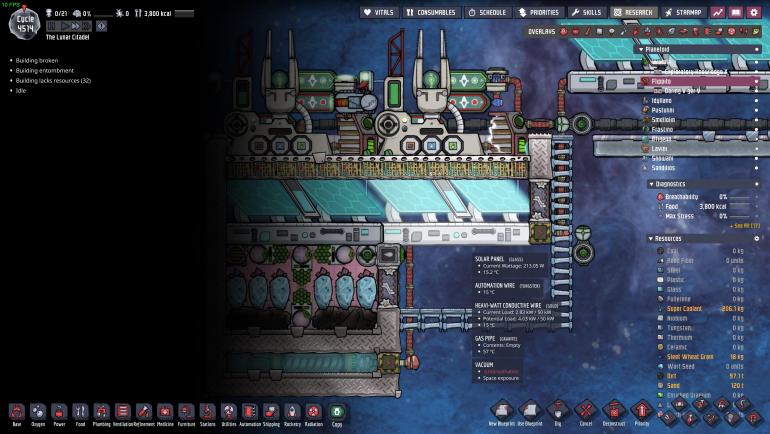Open the colony report chart icon
The height and width of the screenshot is (434, 770).
(x=718, y=12)
